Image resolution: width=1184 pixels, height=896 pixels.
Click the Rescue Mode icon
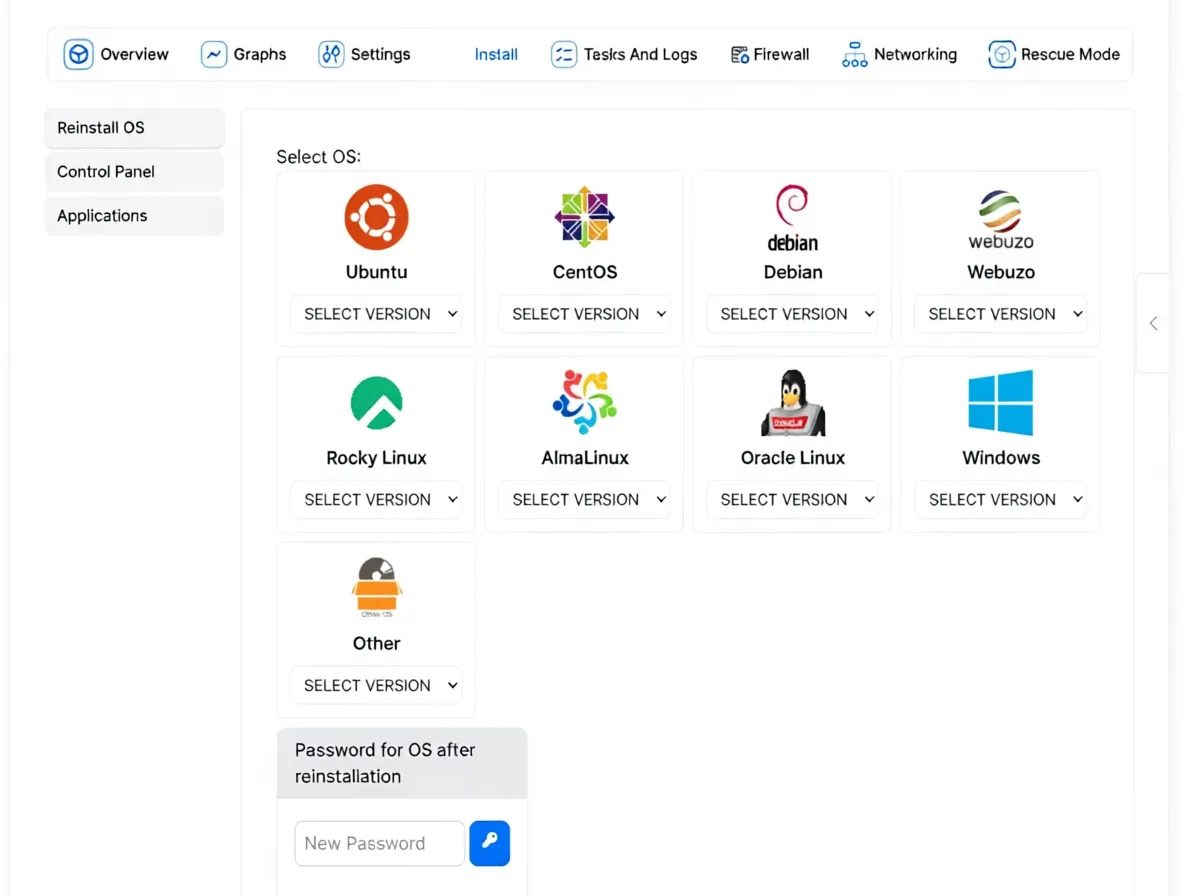point(1001,54)
